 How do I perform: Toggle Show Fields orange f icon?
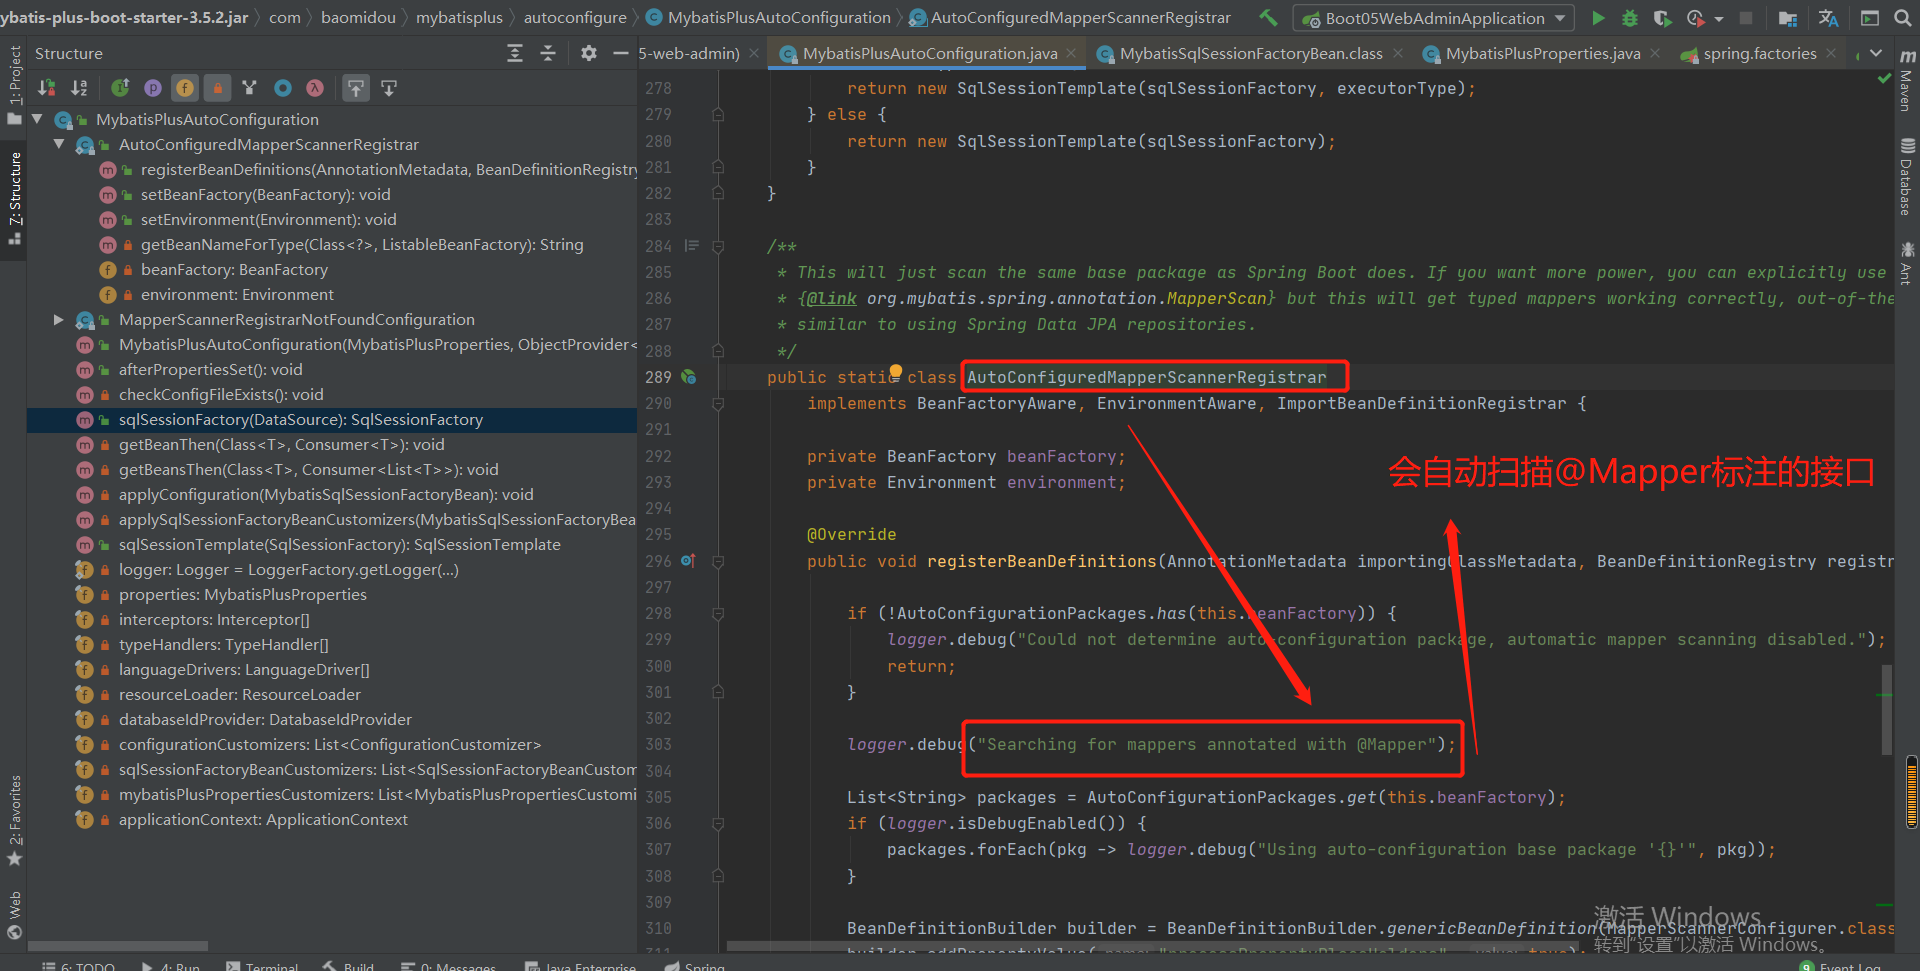coord(185,88)
